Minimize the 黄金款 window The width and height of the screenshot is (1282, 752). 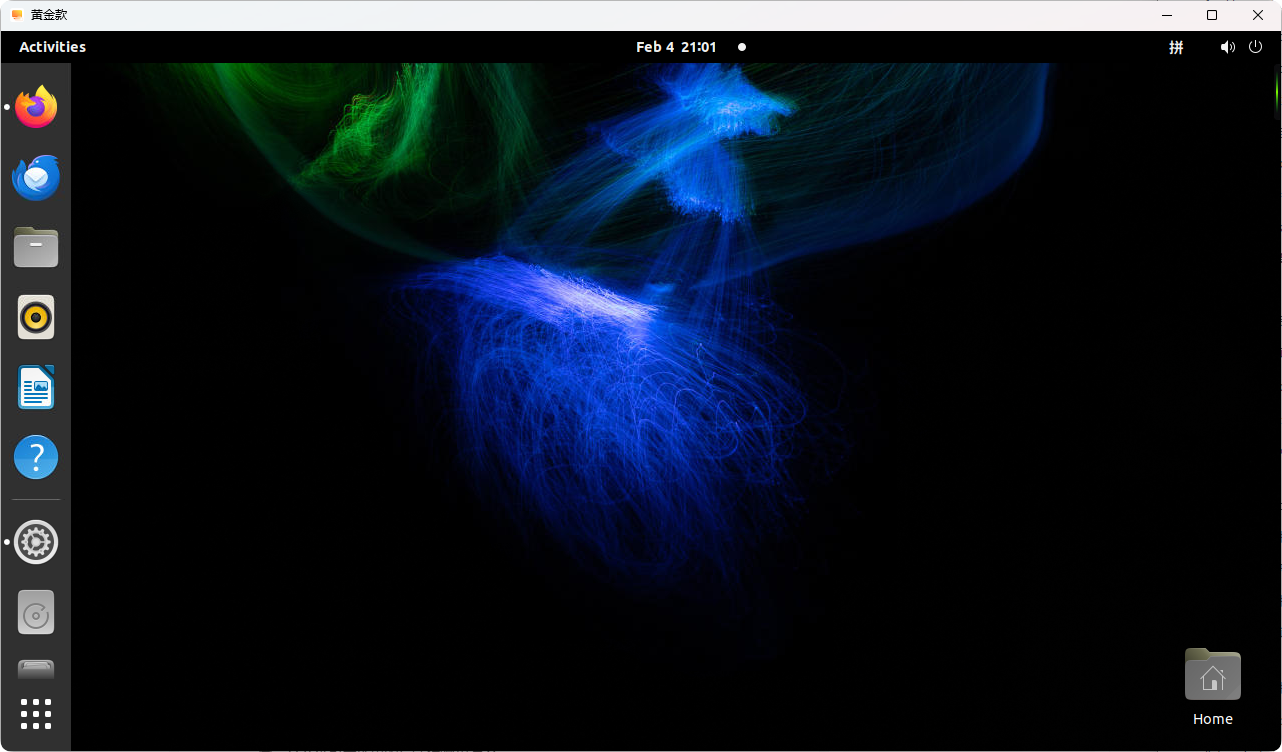[x=1166, y=15]
